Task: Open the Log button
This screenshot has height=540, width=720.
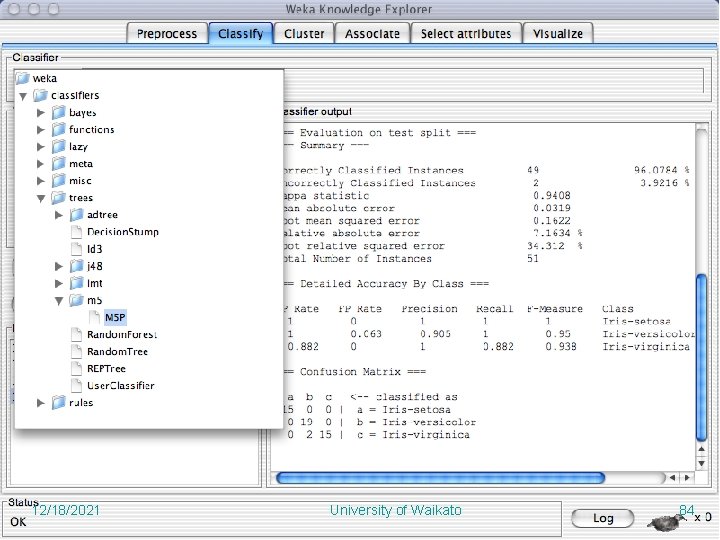Action: [x=603, y=518]
